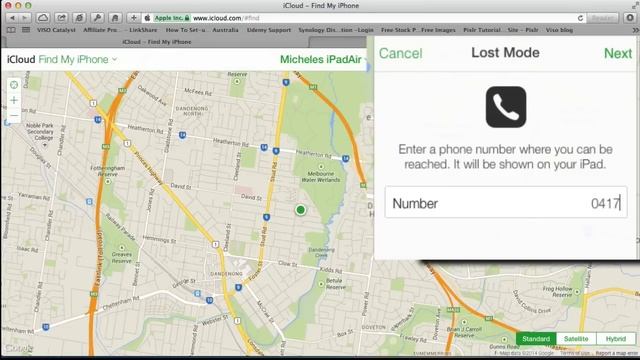Click the toolbar icon left of the key icon
This screenshot has height=360, width=640.
tap(79, 18)
